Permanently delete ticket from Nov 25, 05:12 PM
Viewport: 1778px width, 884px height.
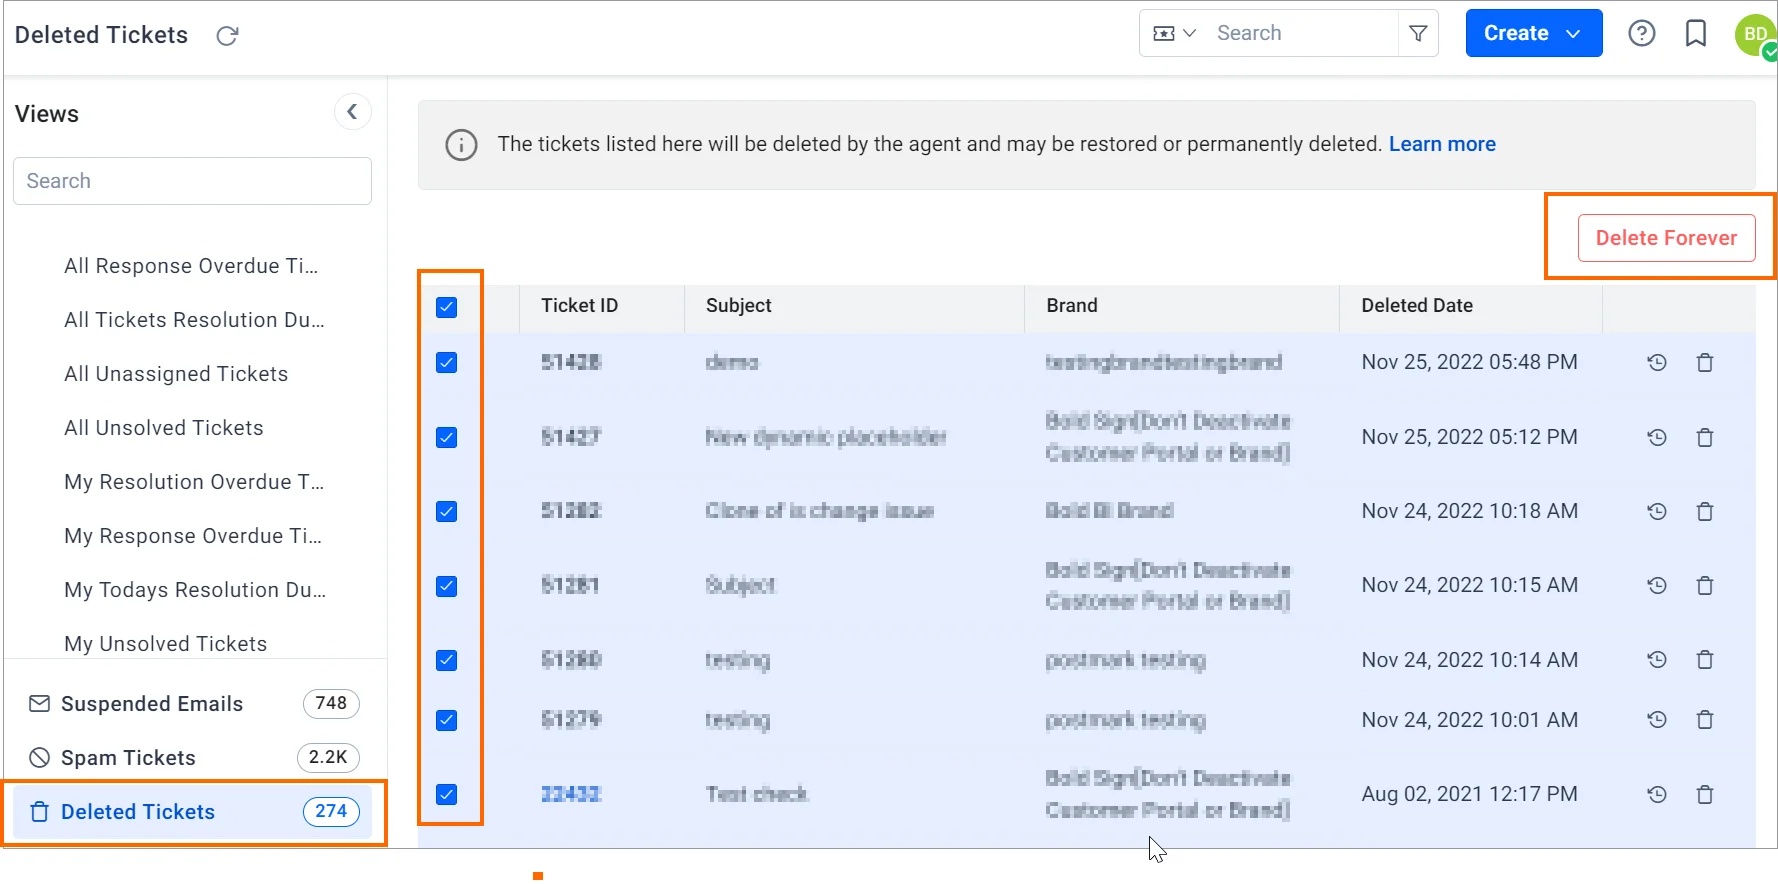tap(1705, 438)
